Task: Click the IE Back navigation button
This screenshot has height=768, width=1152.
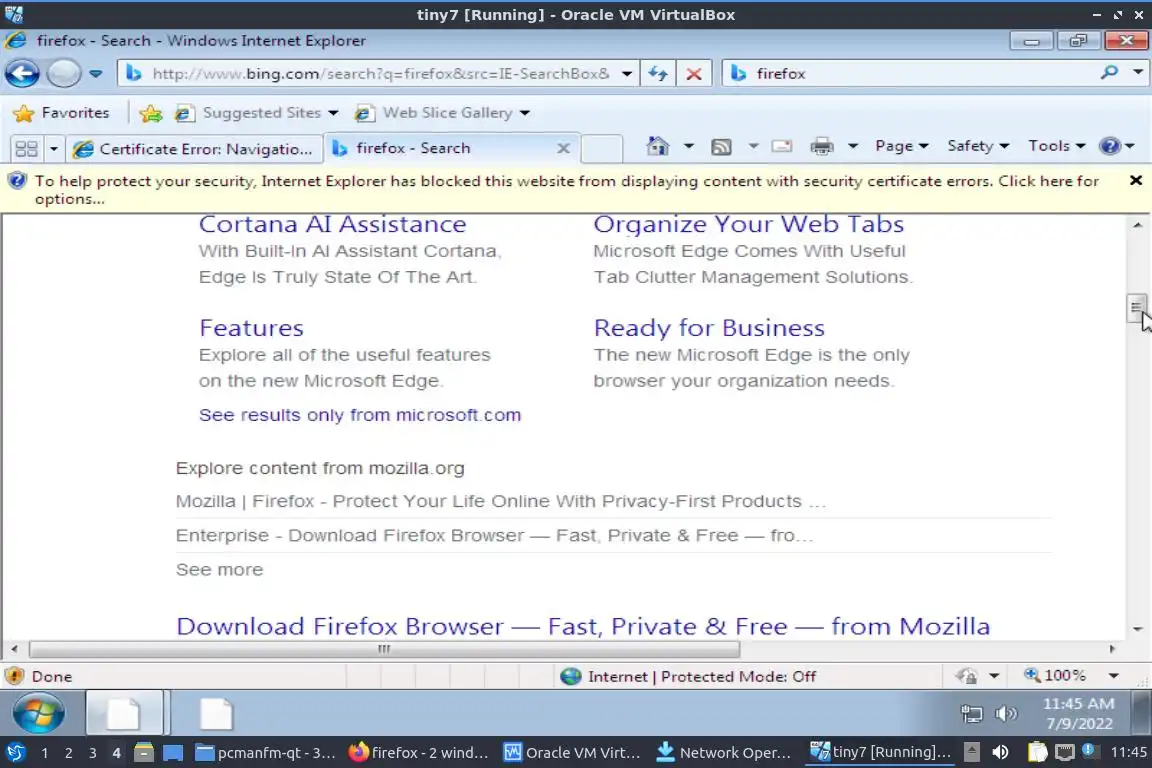Action: pyautogui.click(x=22, y=73)
